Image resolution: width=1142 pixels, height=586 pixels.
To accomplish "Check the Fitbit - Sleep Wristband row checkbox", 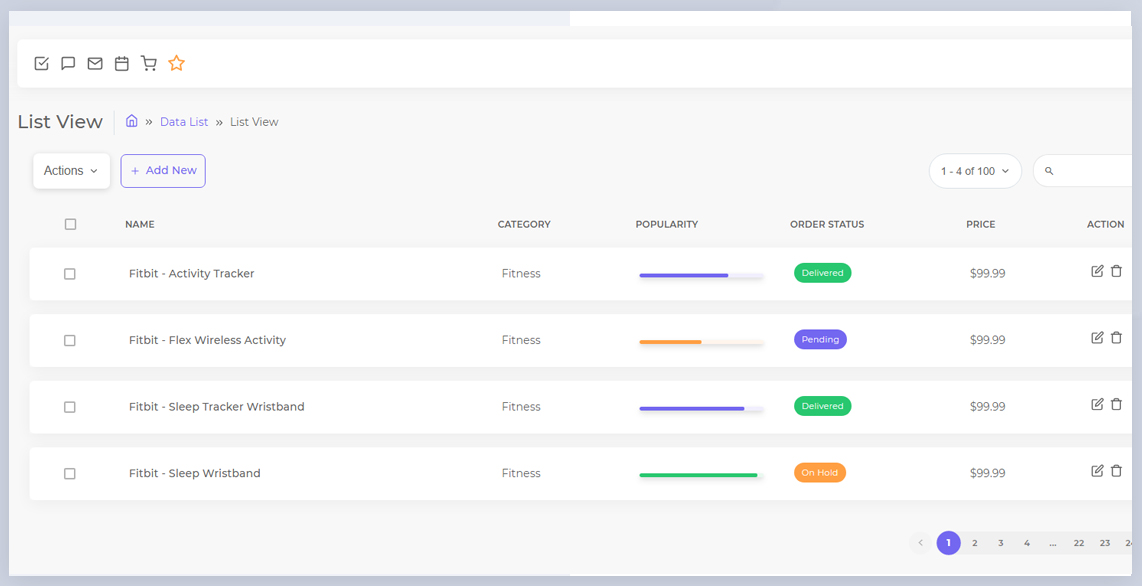I will click(x=69, y=473).
